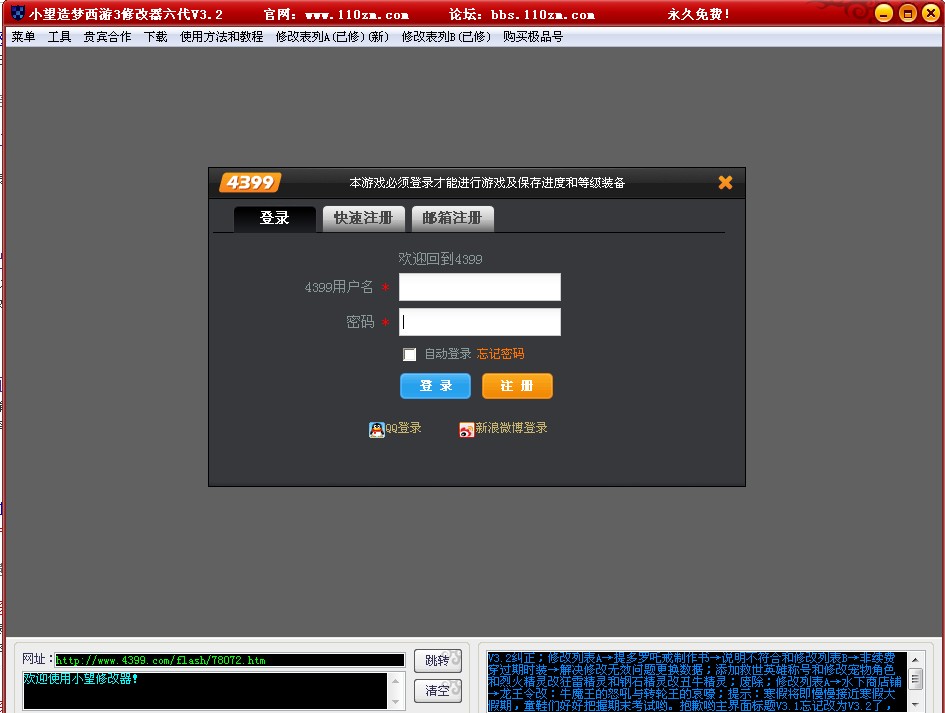Open the 修改表列B(已修) menu

(446, 37)
